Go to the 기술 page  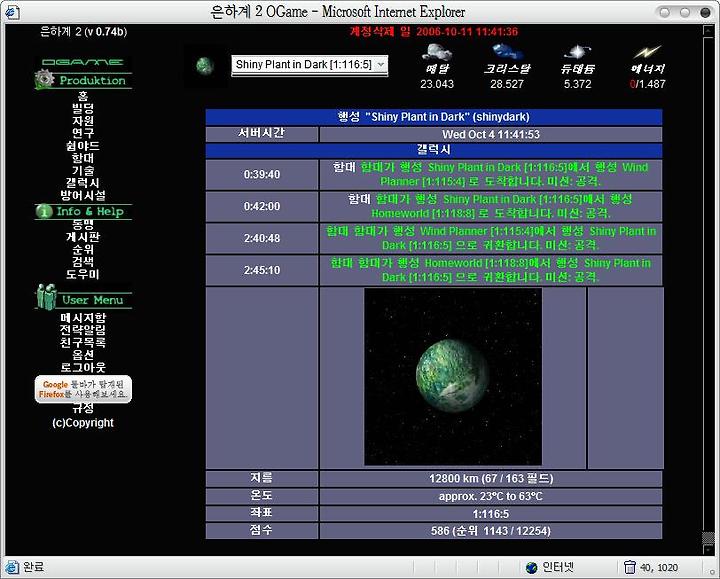tap(83, 170)
